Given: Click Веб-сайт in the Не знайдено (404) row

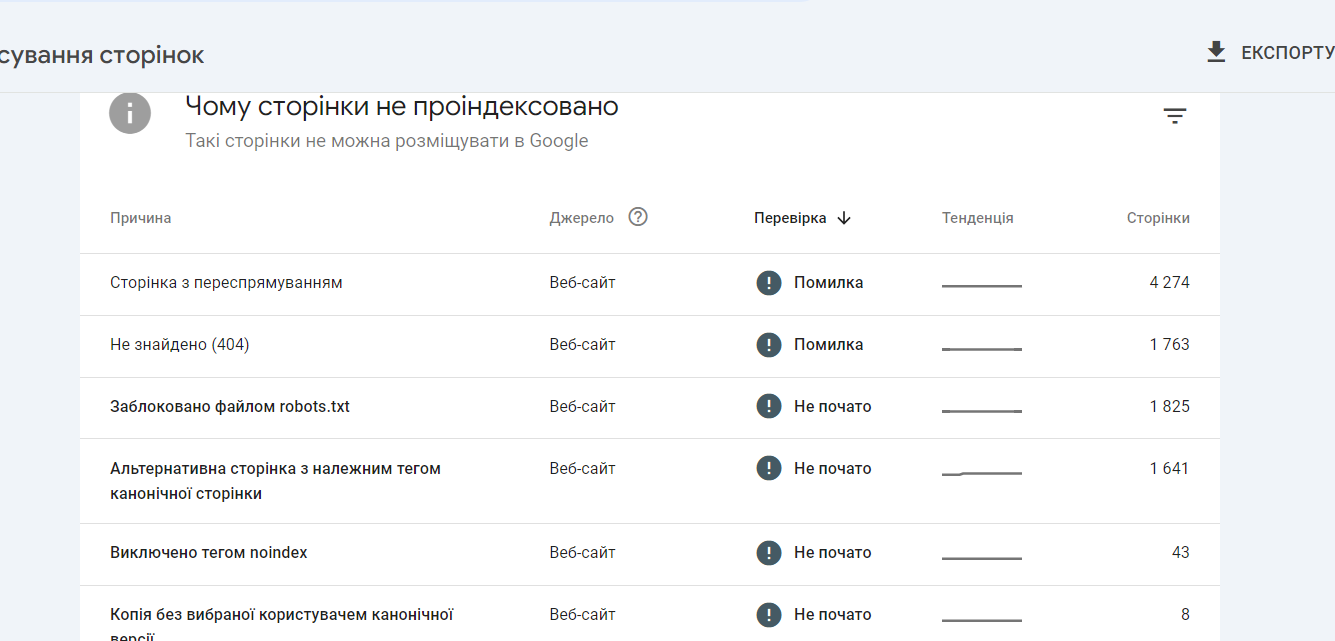Looking at the screenshot, I should (582, 345).
